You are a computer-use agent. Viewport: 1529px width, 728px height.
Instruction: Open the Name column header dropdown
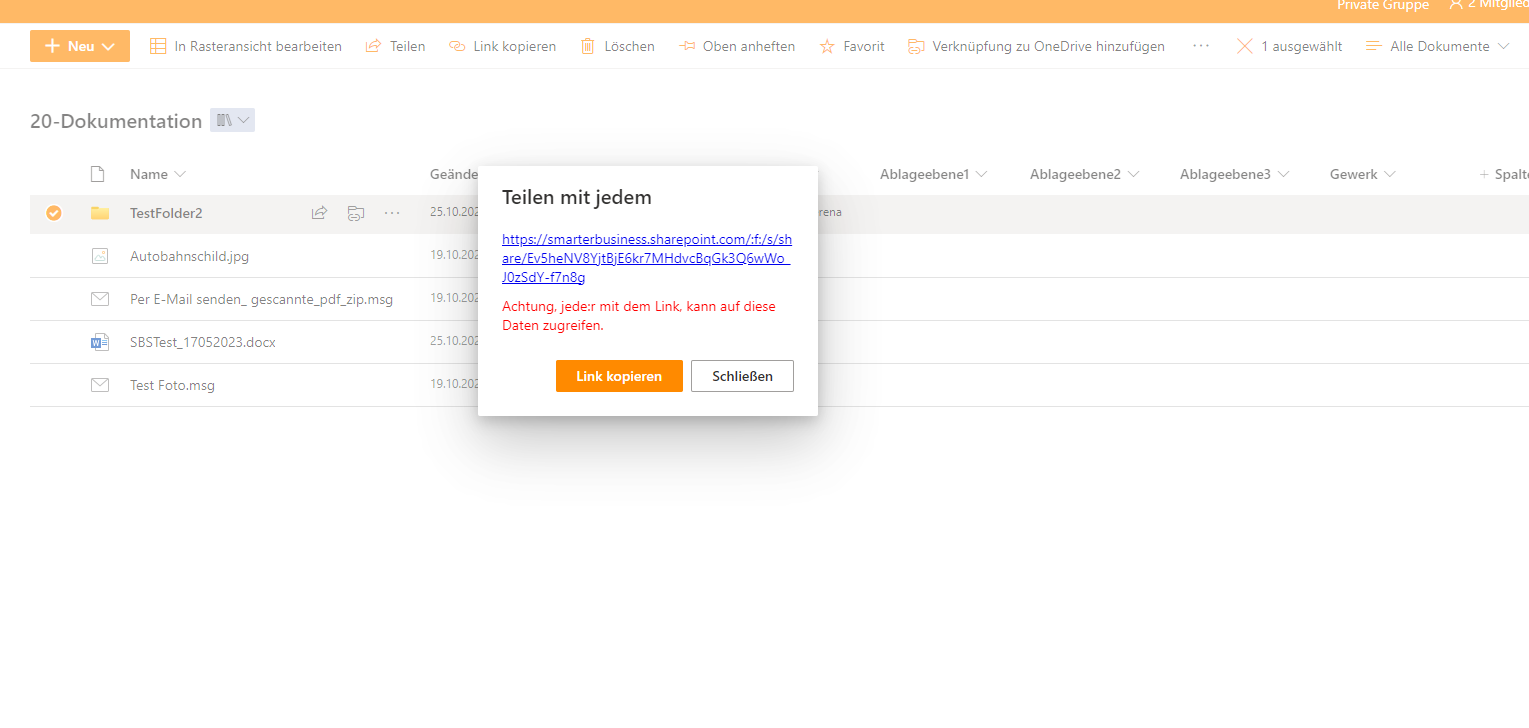(x=182, y=173)
